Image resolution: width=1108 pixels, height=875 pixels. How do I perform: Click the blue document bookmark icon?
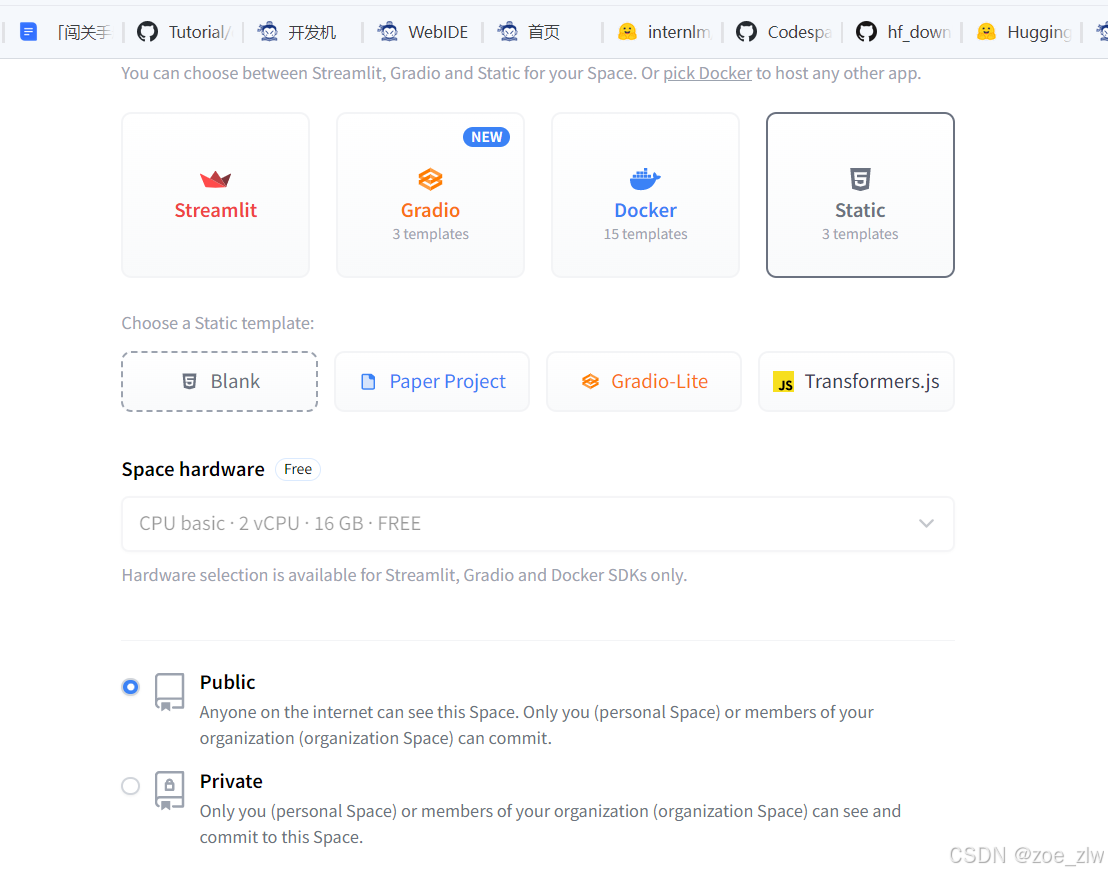point(28,32)
